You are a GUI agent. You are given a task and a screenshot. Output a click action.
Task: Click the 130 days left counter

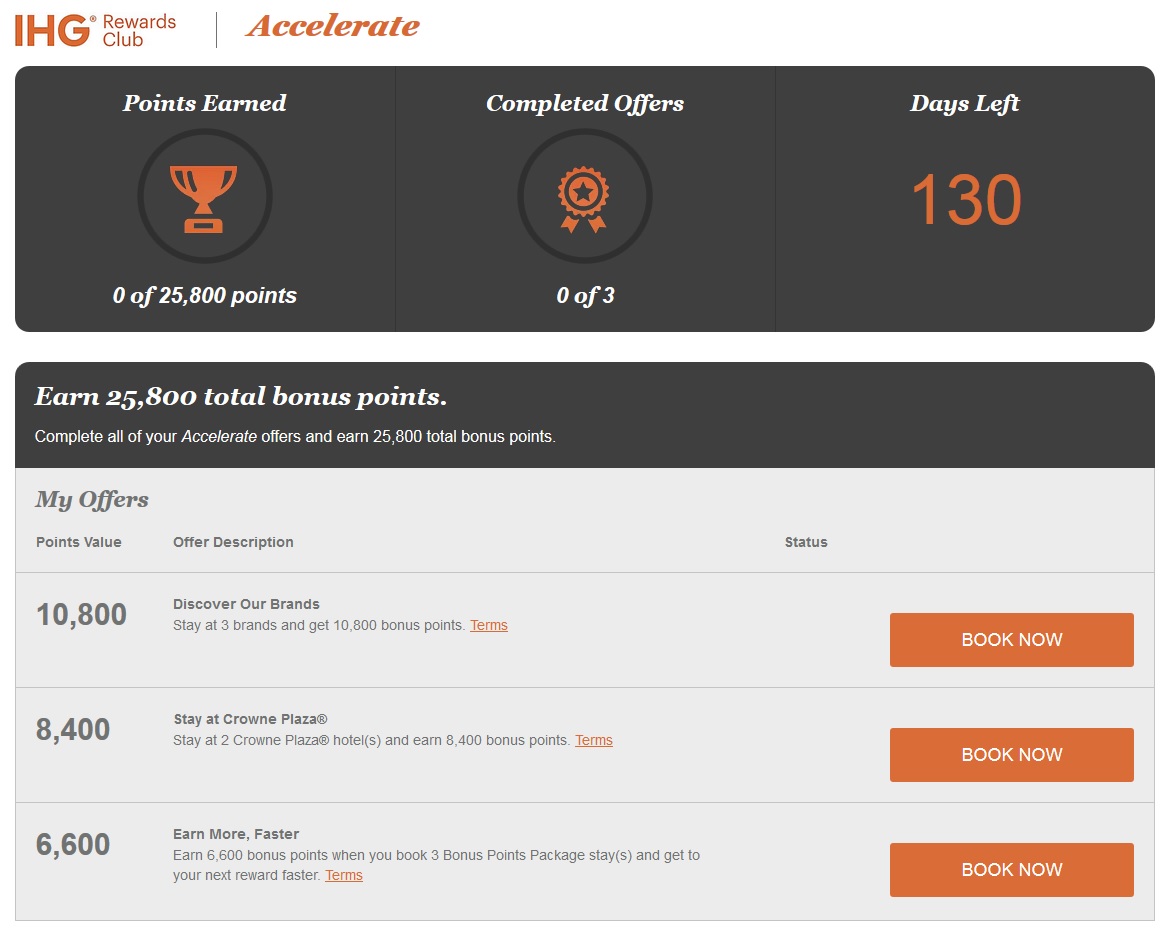click(x=966, y=200)
